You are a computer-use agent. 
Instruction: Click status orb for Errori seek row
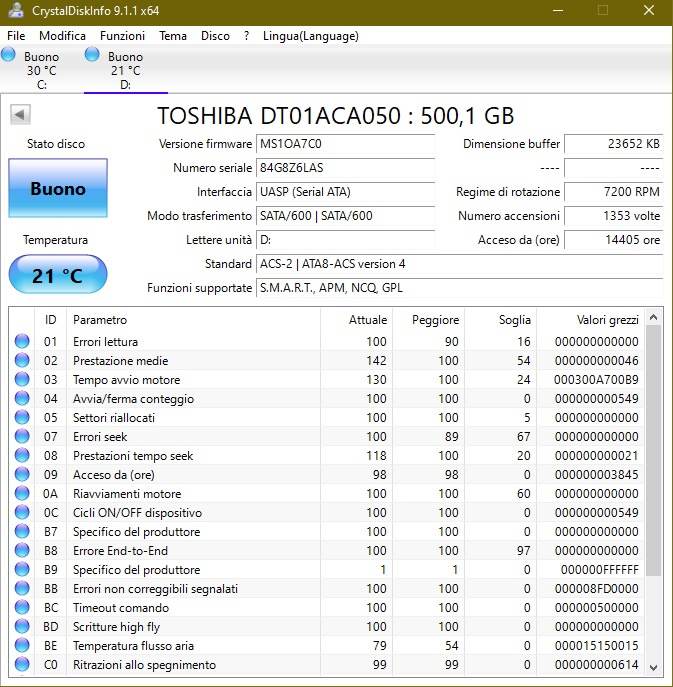[x=22, y=436]
